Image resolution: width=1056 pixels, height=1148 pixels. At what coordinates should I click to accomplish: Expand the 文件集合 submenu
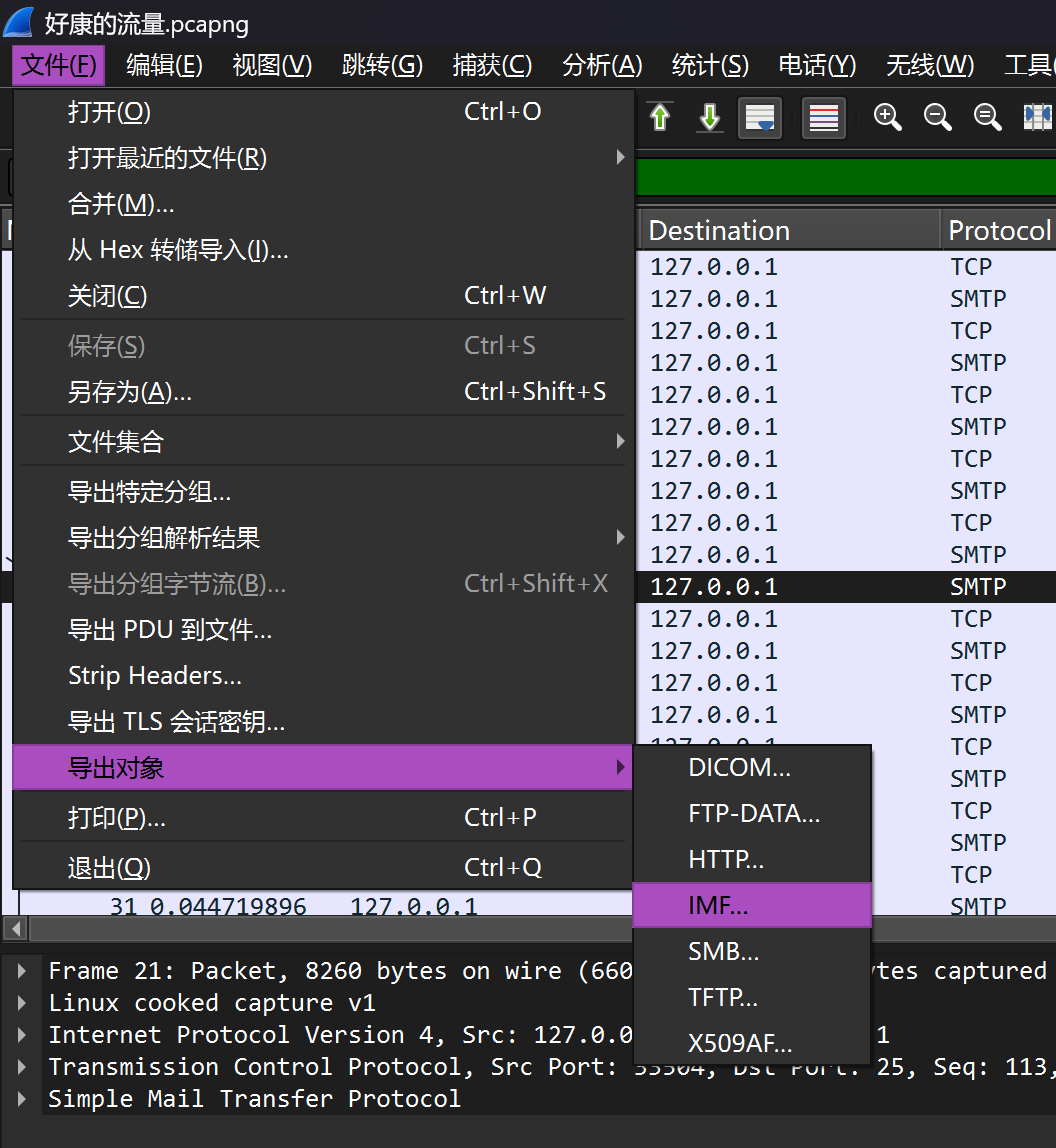323,442
